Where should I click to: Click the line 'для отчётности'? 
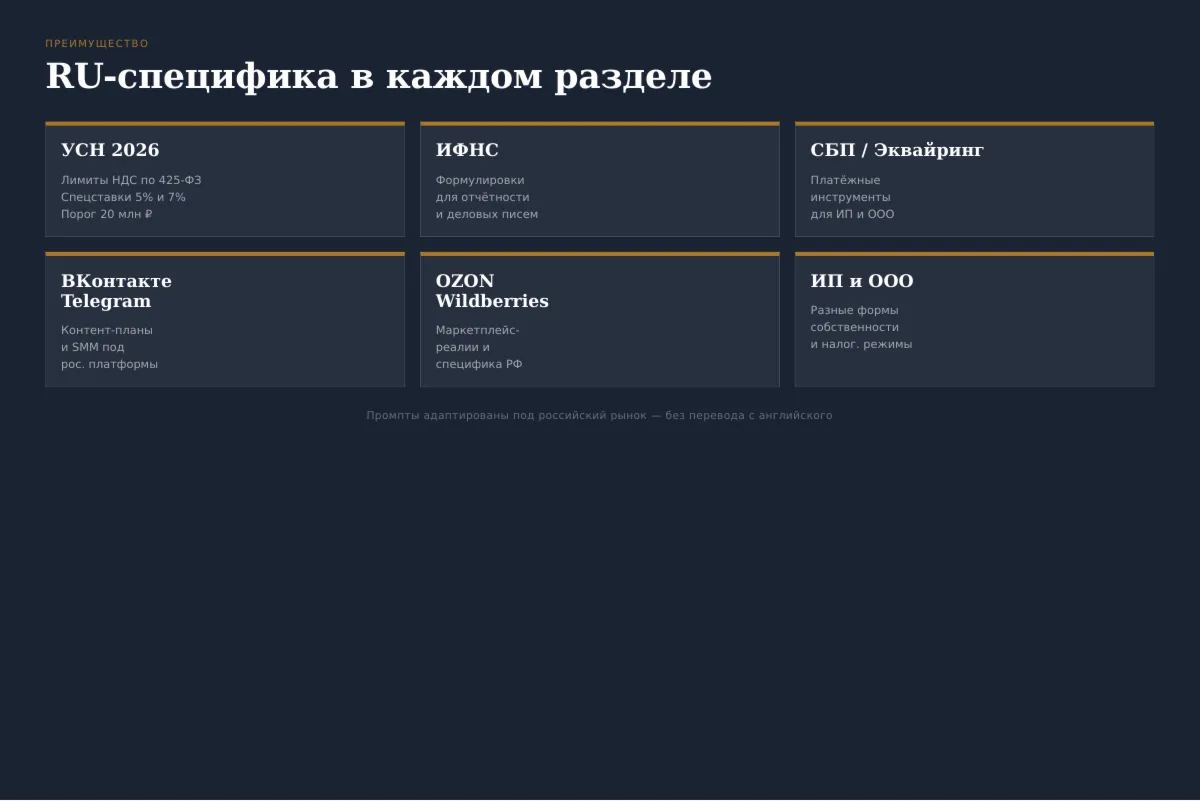click(x=483, y=198)
